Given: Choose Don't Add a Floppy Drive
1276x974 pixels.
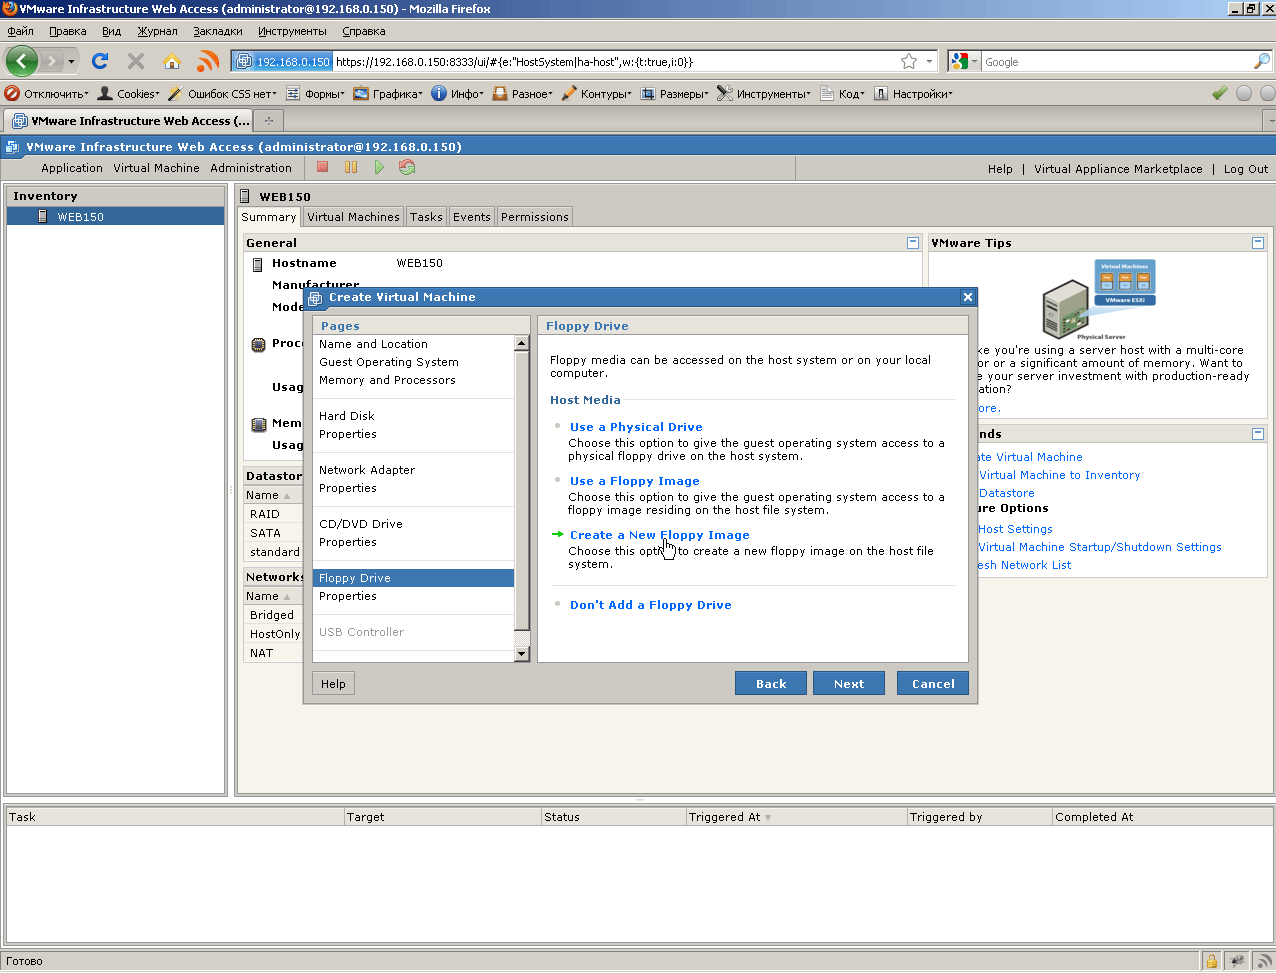Looking at the screenshot, I should tap(651, 605).
